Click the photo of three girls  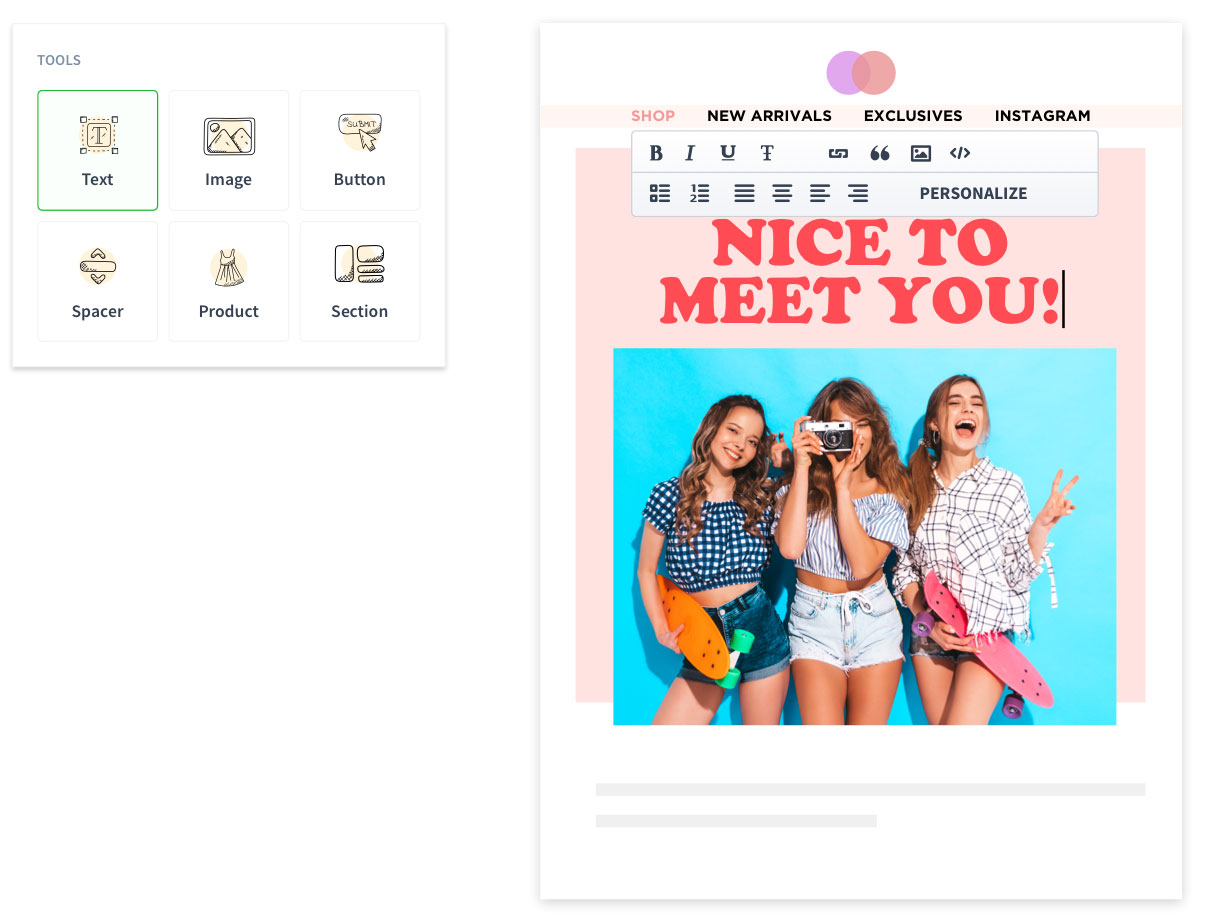coord(864,536)
